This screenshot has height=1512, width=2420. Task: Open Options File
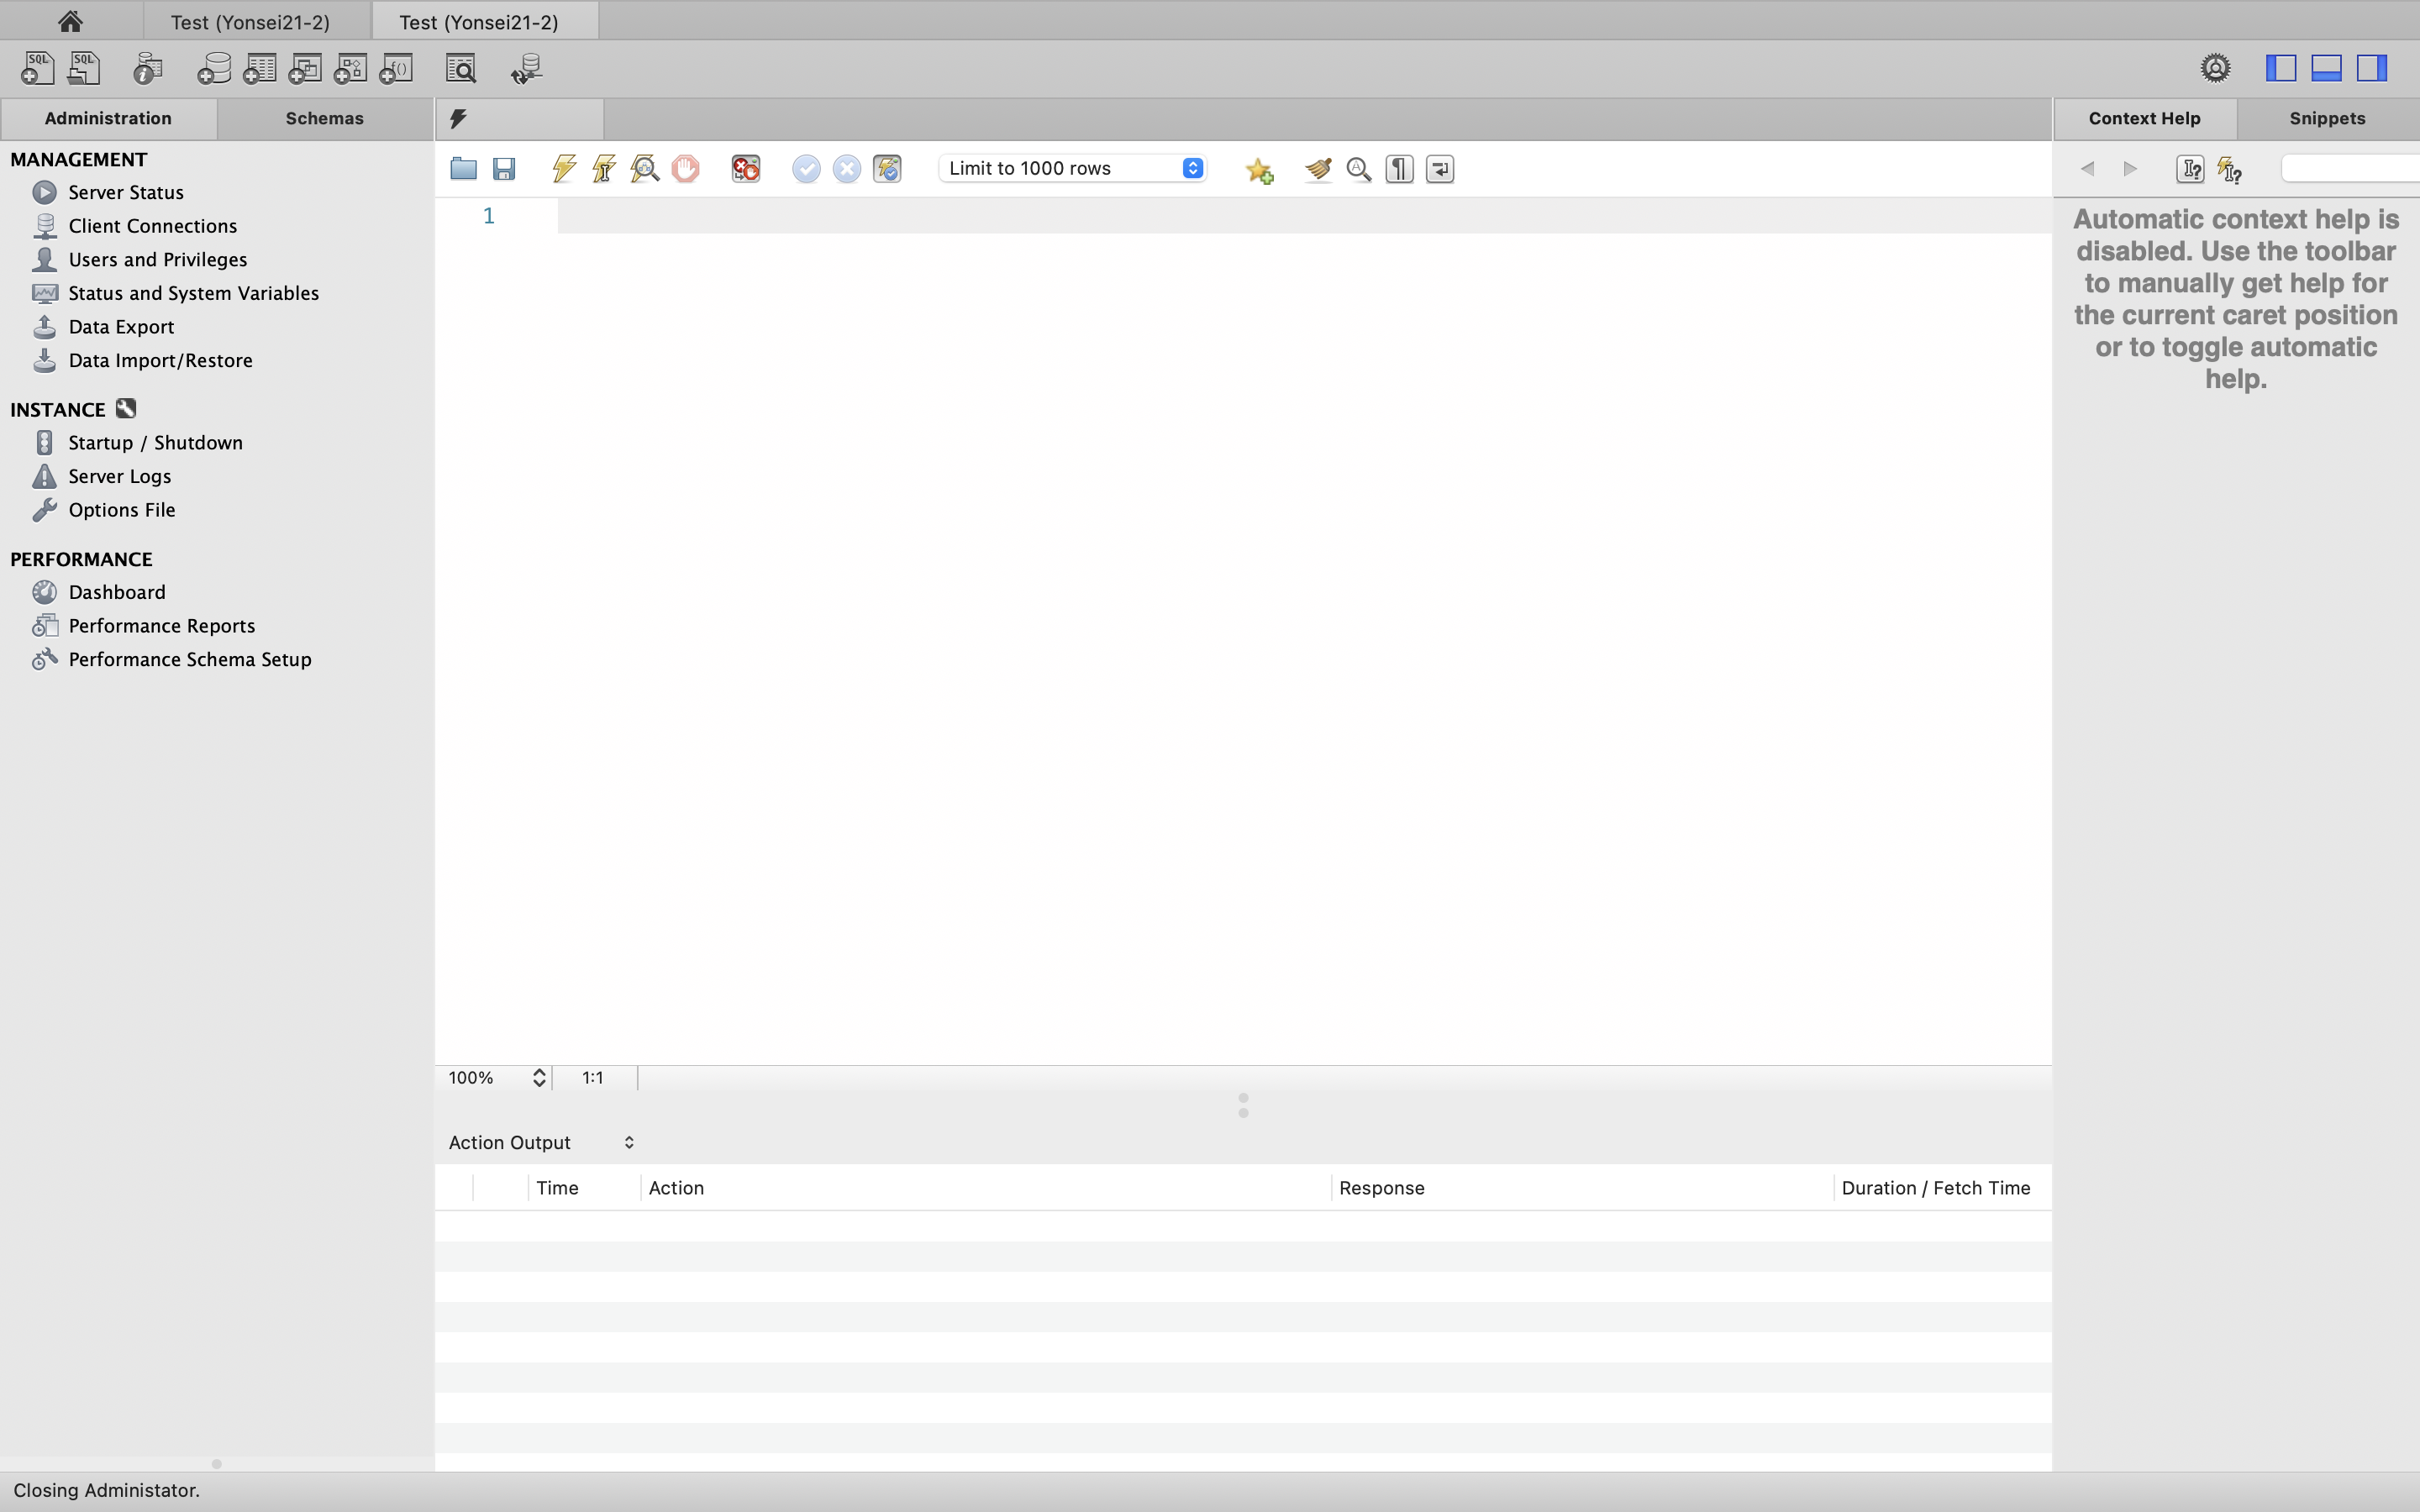pos(122,510)
